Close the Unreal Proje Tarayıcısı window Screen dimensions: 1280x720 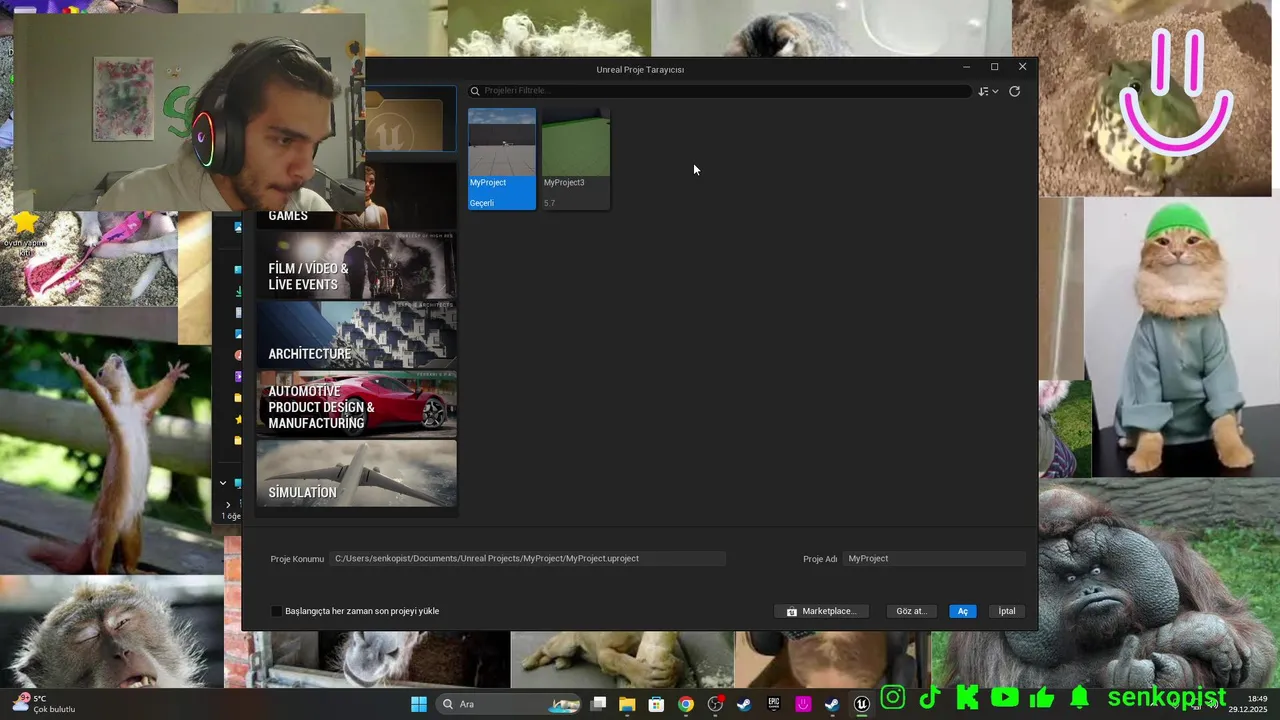coord(1022,67)
